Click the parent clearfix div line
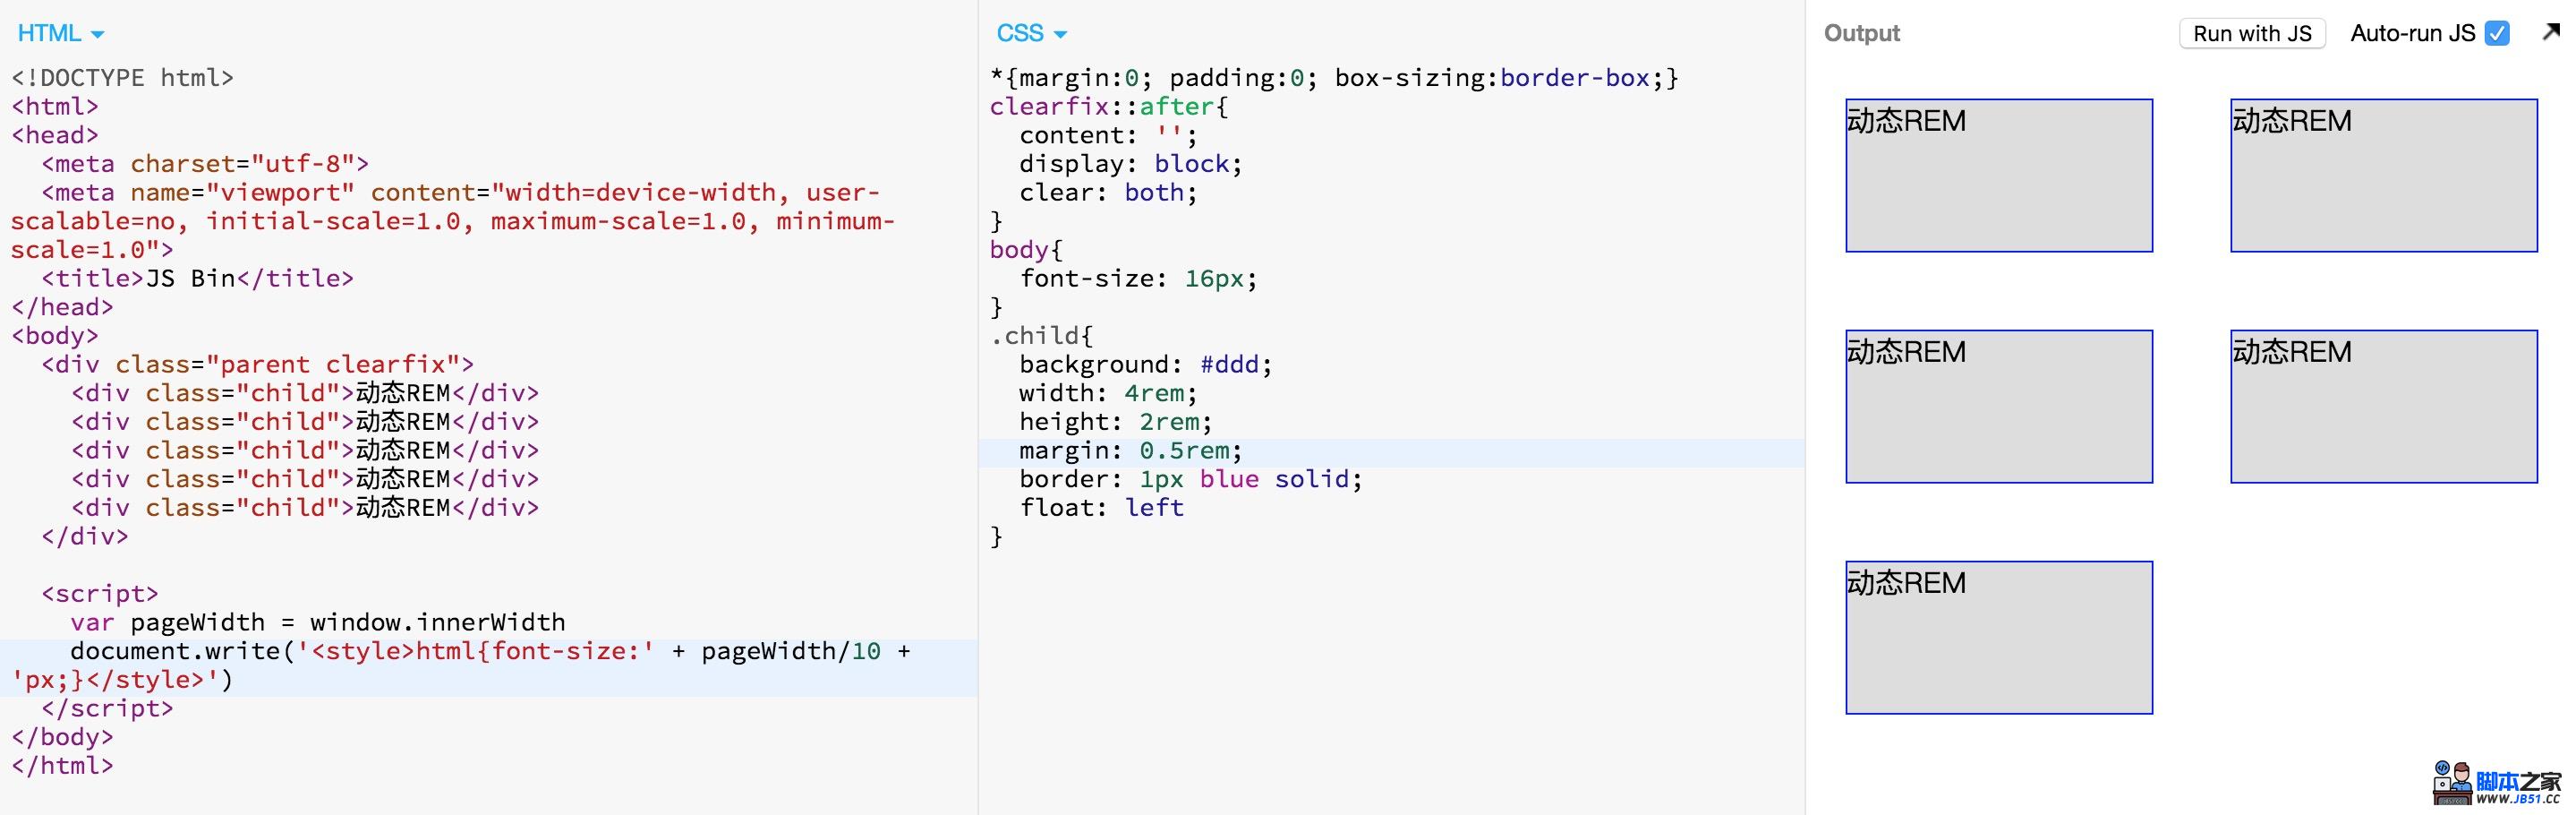Image resolution: width=2576 pixels, height=815 pixels. coord(257,364)
